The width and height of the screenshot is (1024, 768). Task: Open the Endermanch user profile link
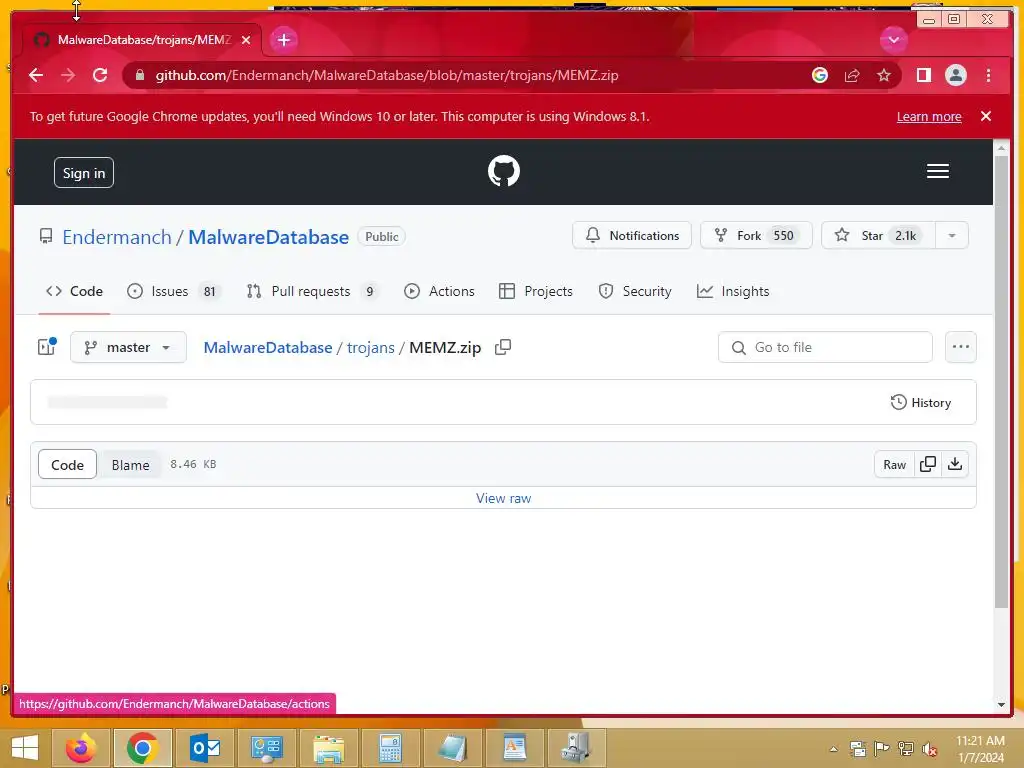tap(117, 236)
